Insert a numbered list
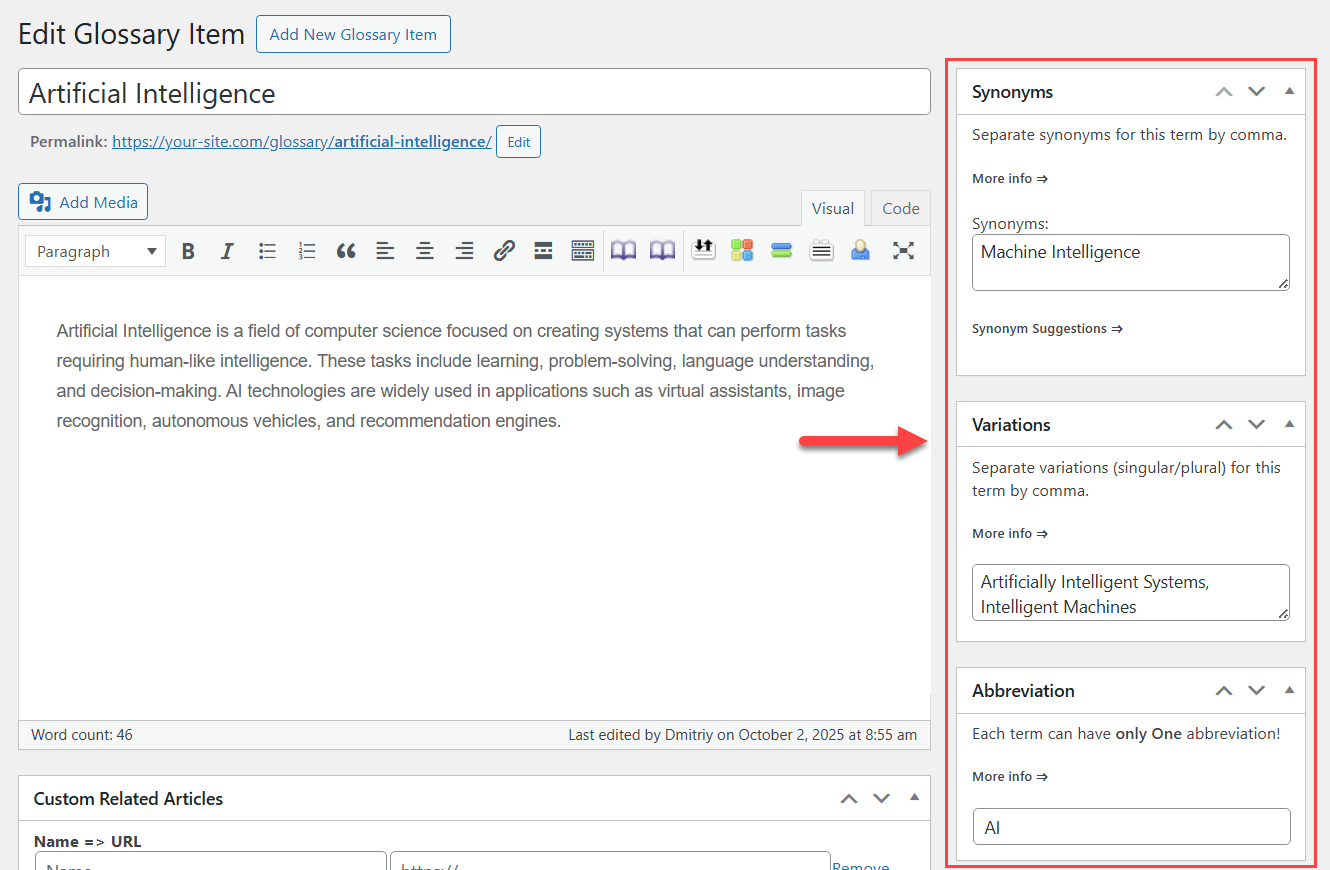Viewport: 1330px width, 870px height. point(307,251)
